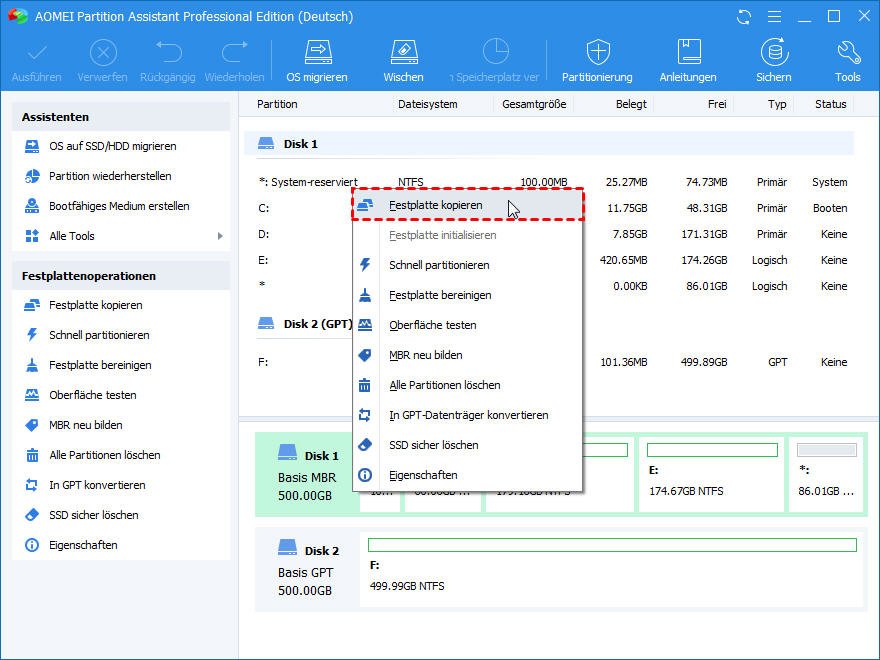
Task: Sort by the Gesamtgröße column header
Action: click(534, 104)
